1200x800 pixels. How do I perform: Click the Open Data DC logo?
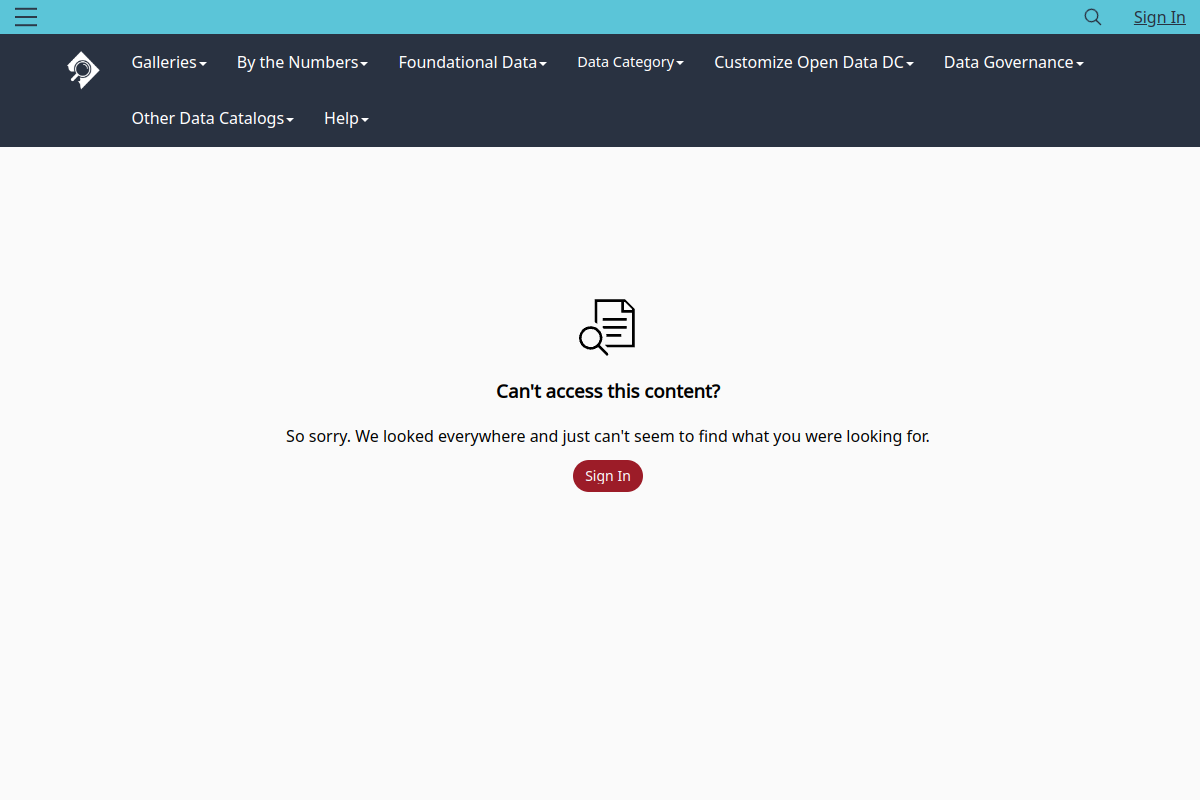pos(83,70)
